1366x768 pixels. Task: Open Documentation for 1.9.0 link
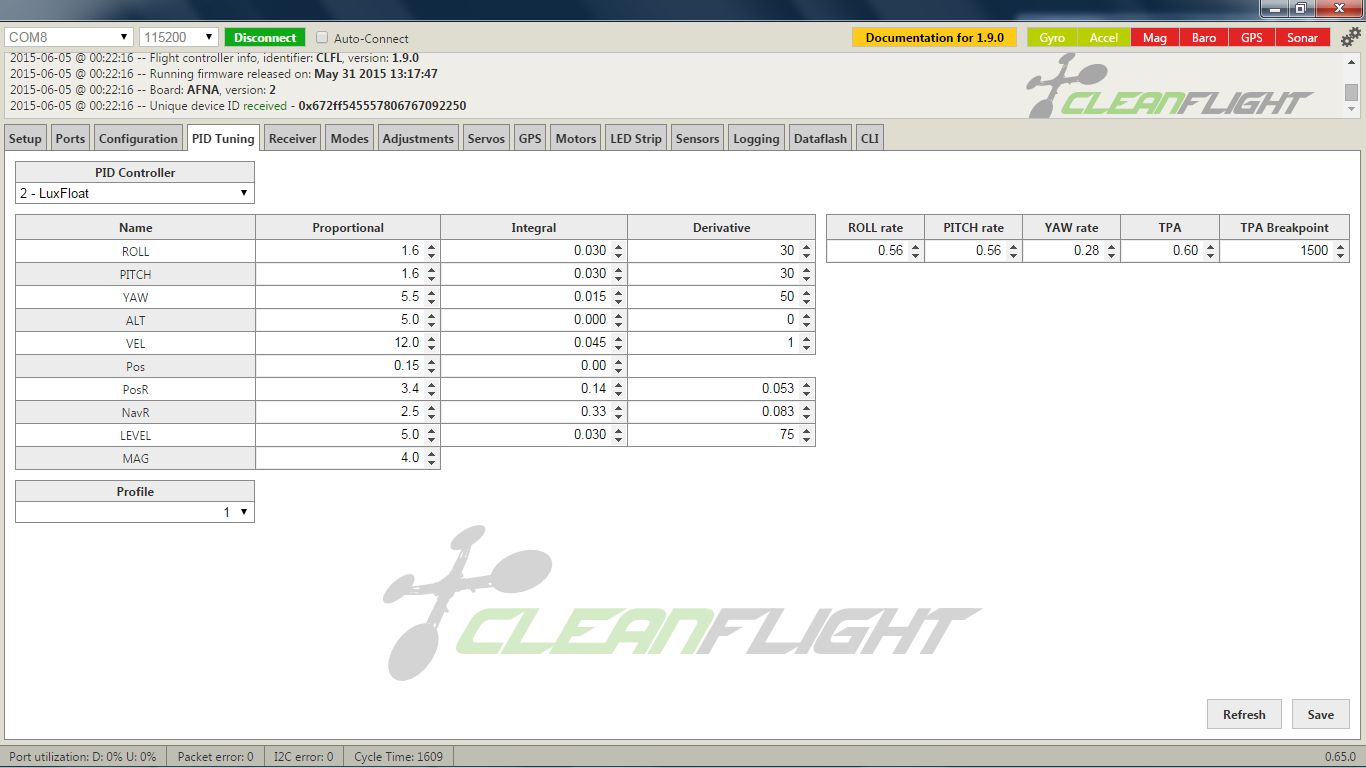pyautogui.click(x=934, y=38)
